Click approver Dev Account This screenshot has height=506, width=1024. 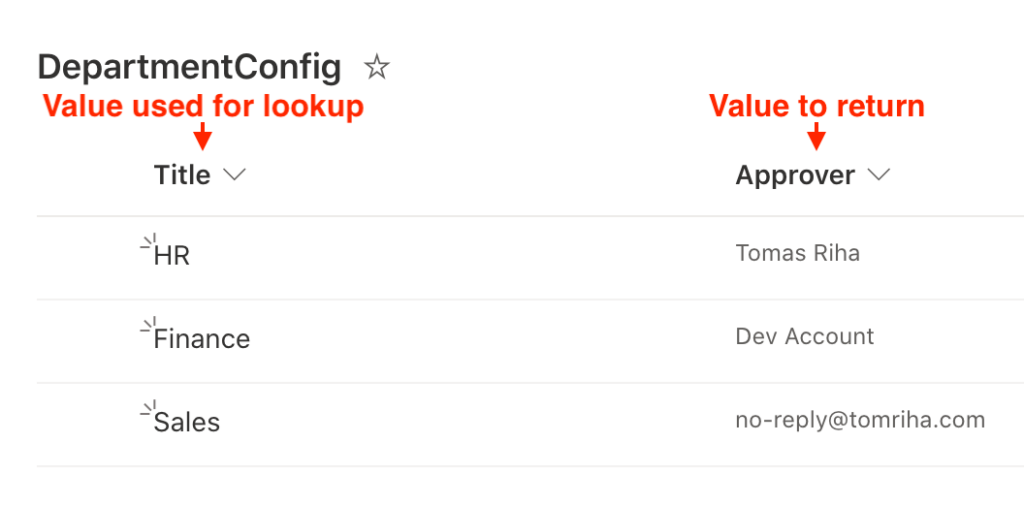click(x=805, y=336)
